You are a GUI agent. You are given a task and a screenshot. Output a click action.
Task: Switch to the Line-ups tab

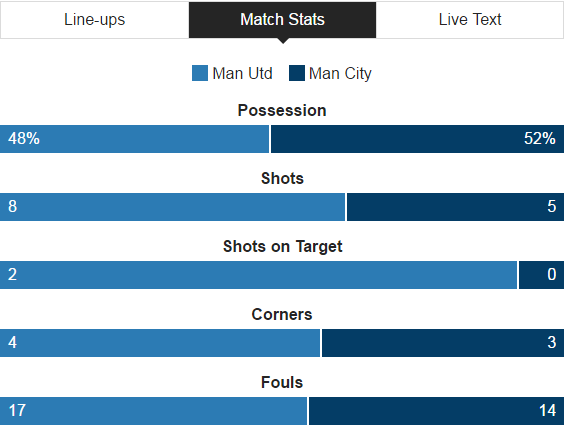point(95,20)
